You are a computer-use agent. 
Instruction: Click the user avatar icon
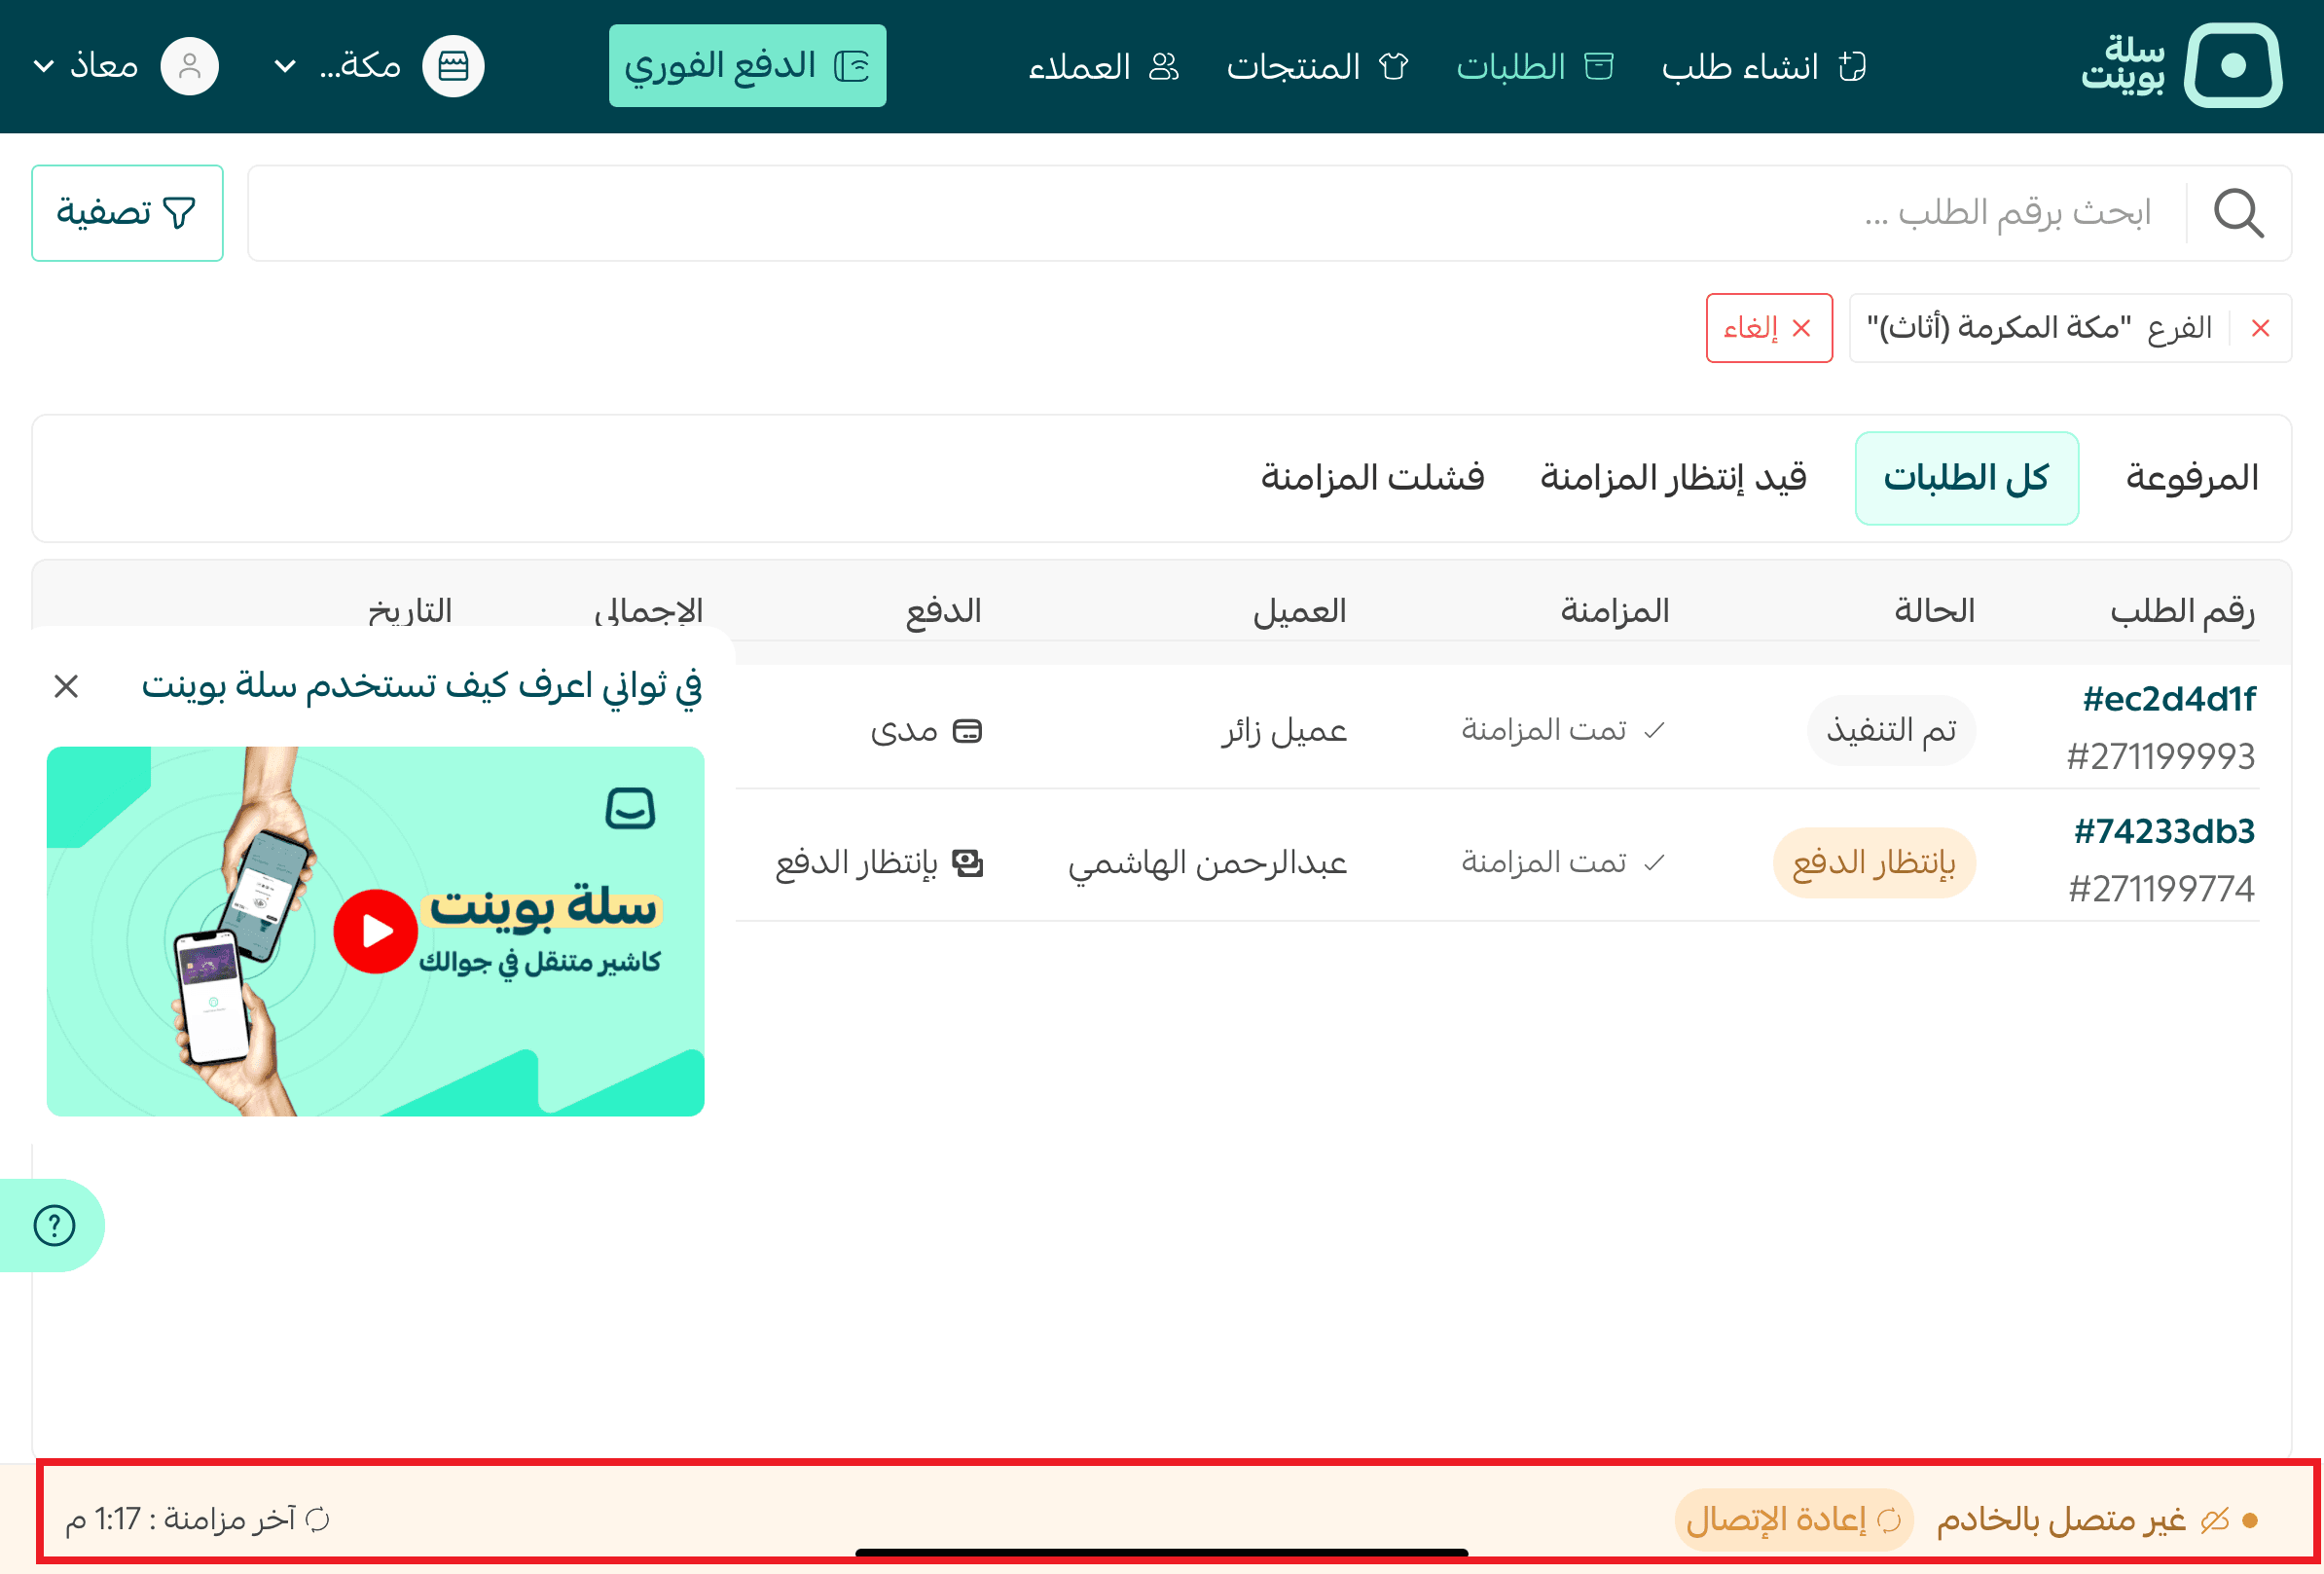(x=189, y=67)
